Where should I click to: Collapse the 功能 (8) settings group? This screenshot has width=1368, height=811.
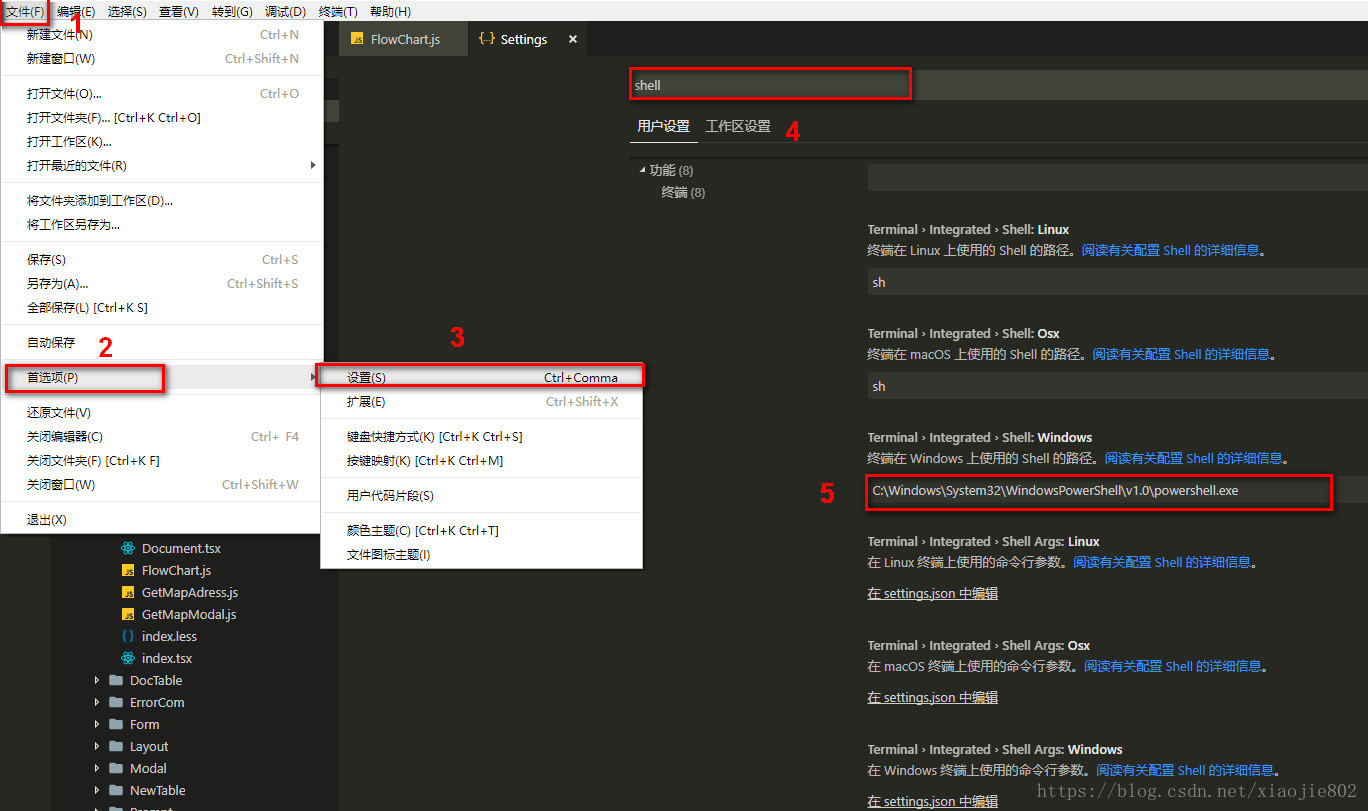[643, 171]
